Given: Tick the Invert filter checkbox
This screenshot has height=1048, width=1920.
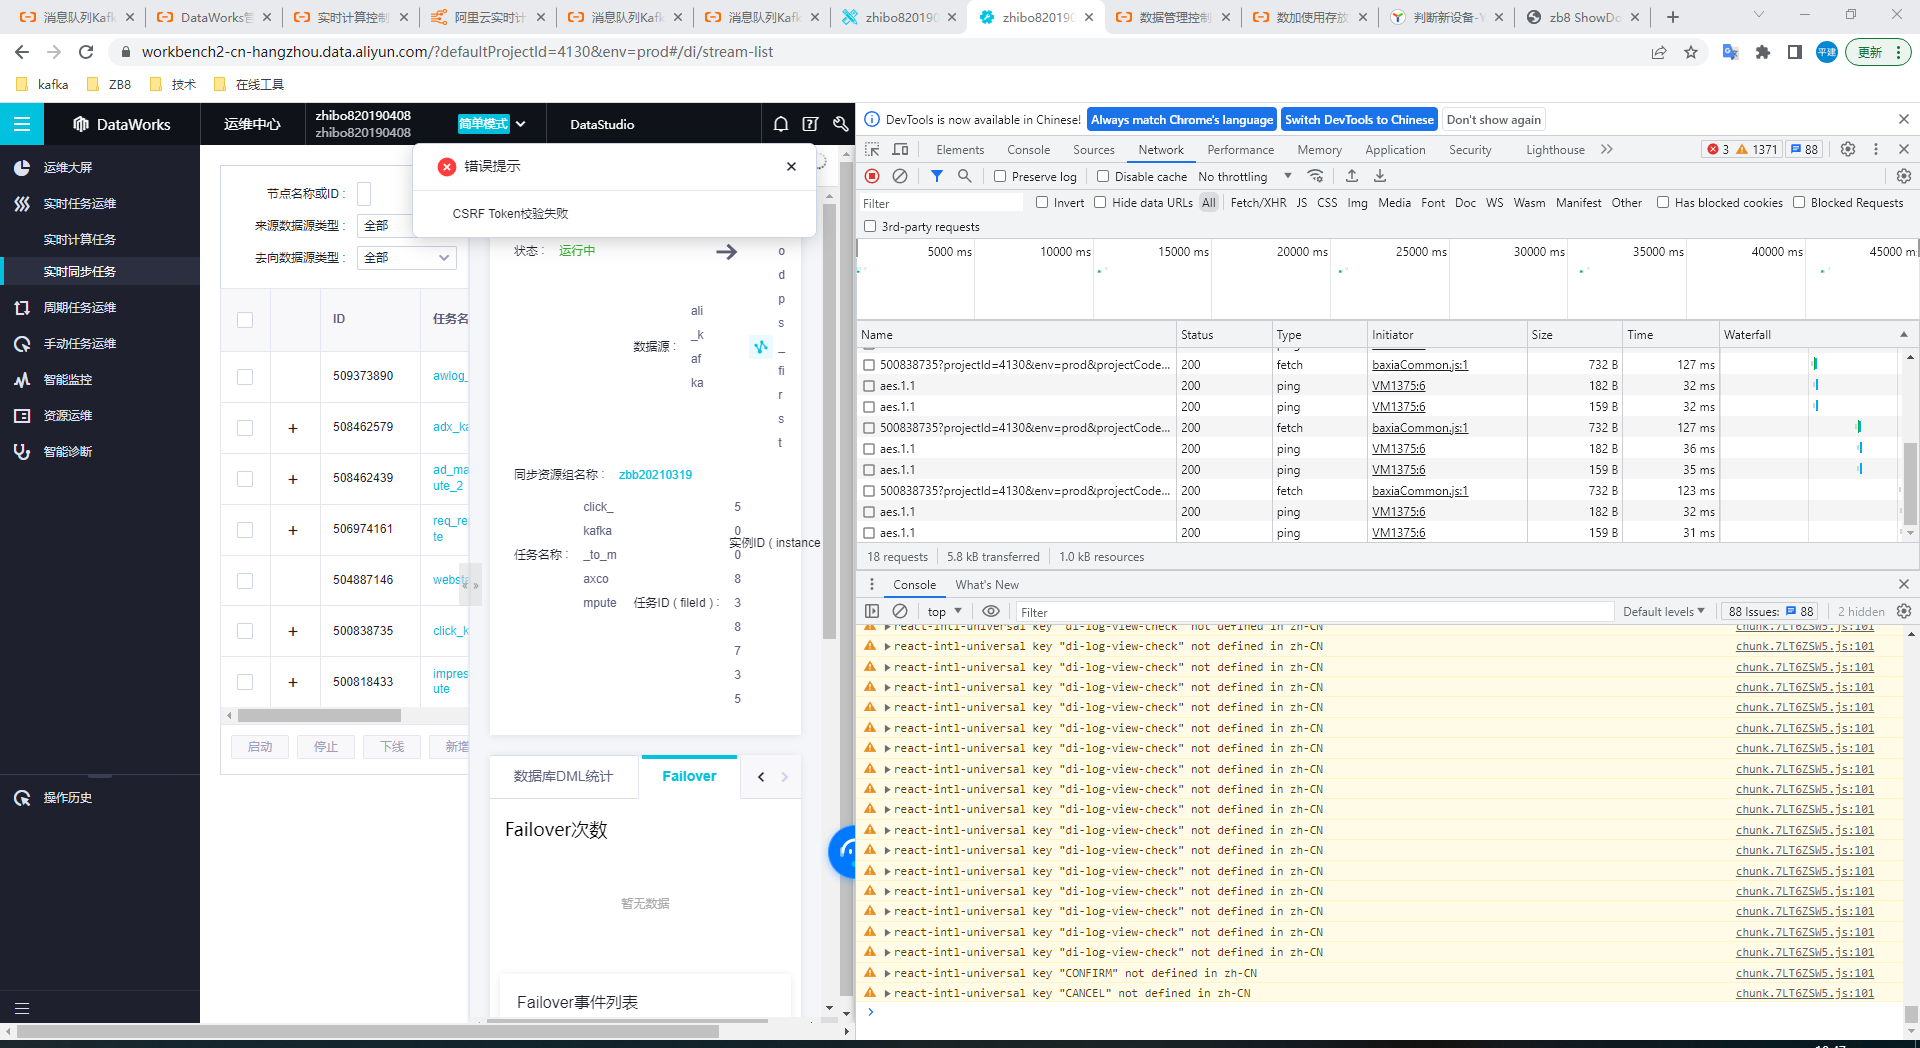Looking at the screenshot, I should pyautogui.click(x=1042, y=202).
